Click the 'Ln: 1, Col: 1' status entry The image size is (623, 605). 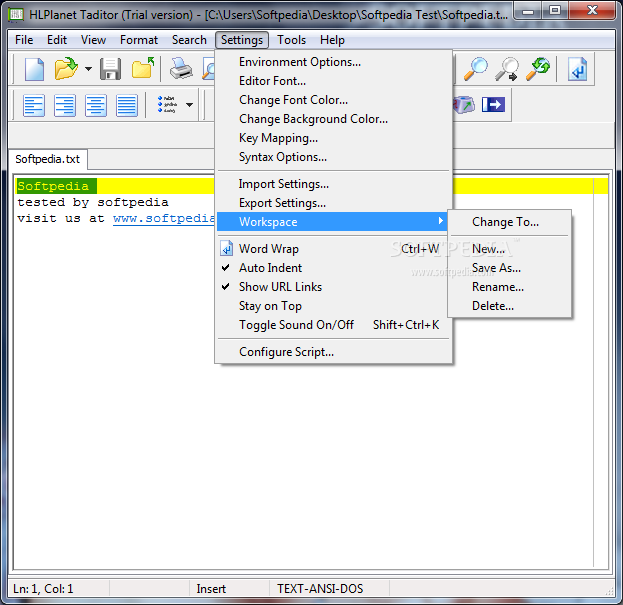pos(43,588)
